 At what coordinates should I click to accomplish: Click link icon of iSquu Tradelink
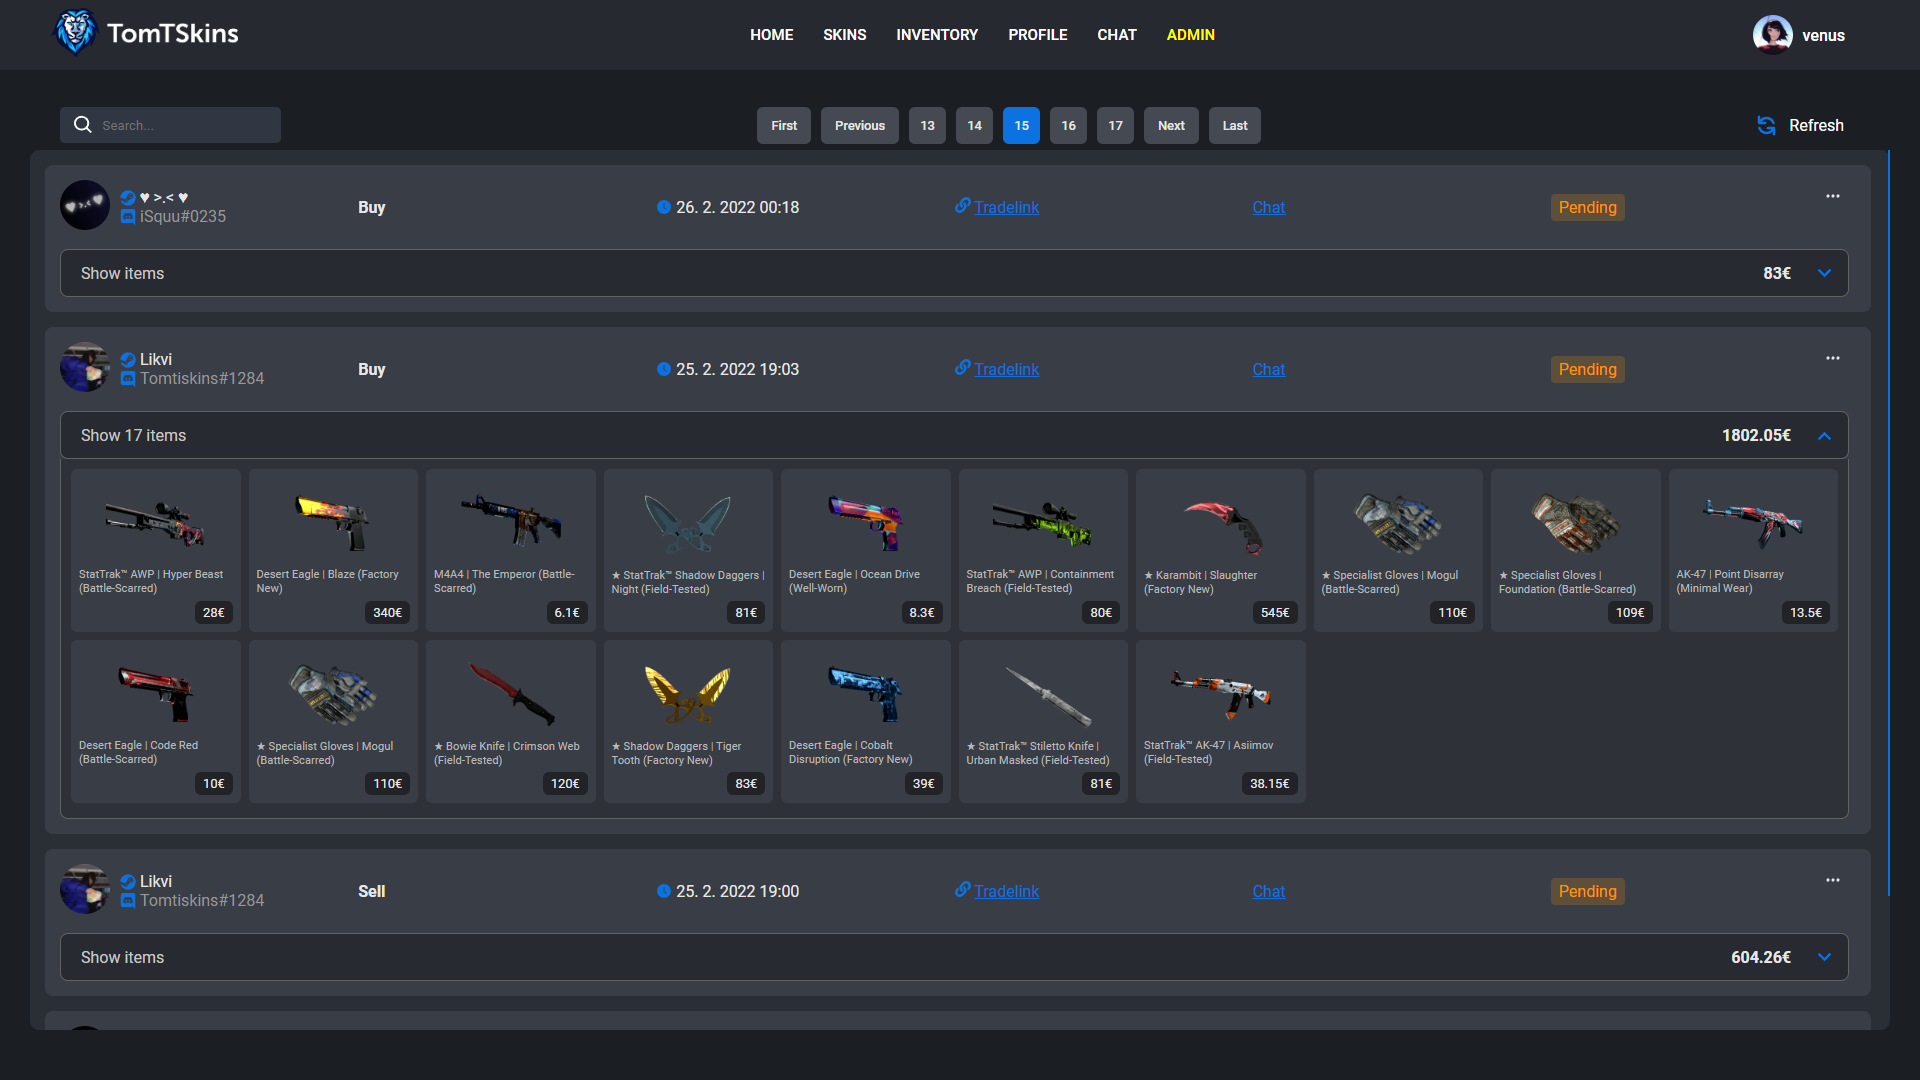(x=963, y=205)
